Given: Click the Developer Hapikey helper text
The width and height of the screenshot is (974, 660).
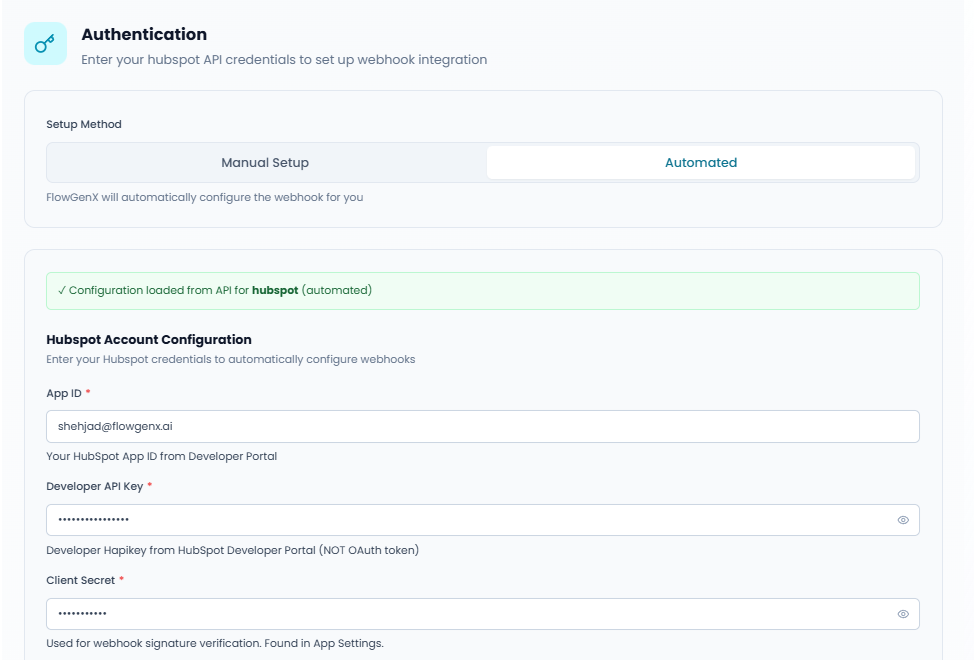Looking at the screenshot, I should point(232,550).
